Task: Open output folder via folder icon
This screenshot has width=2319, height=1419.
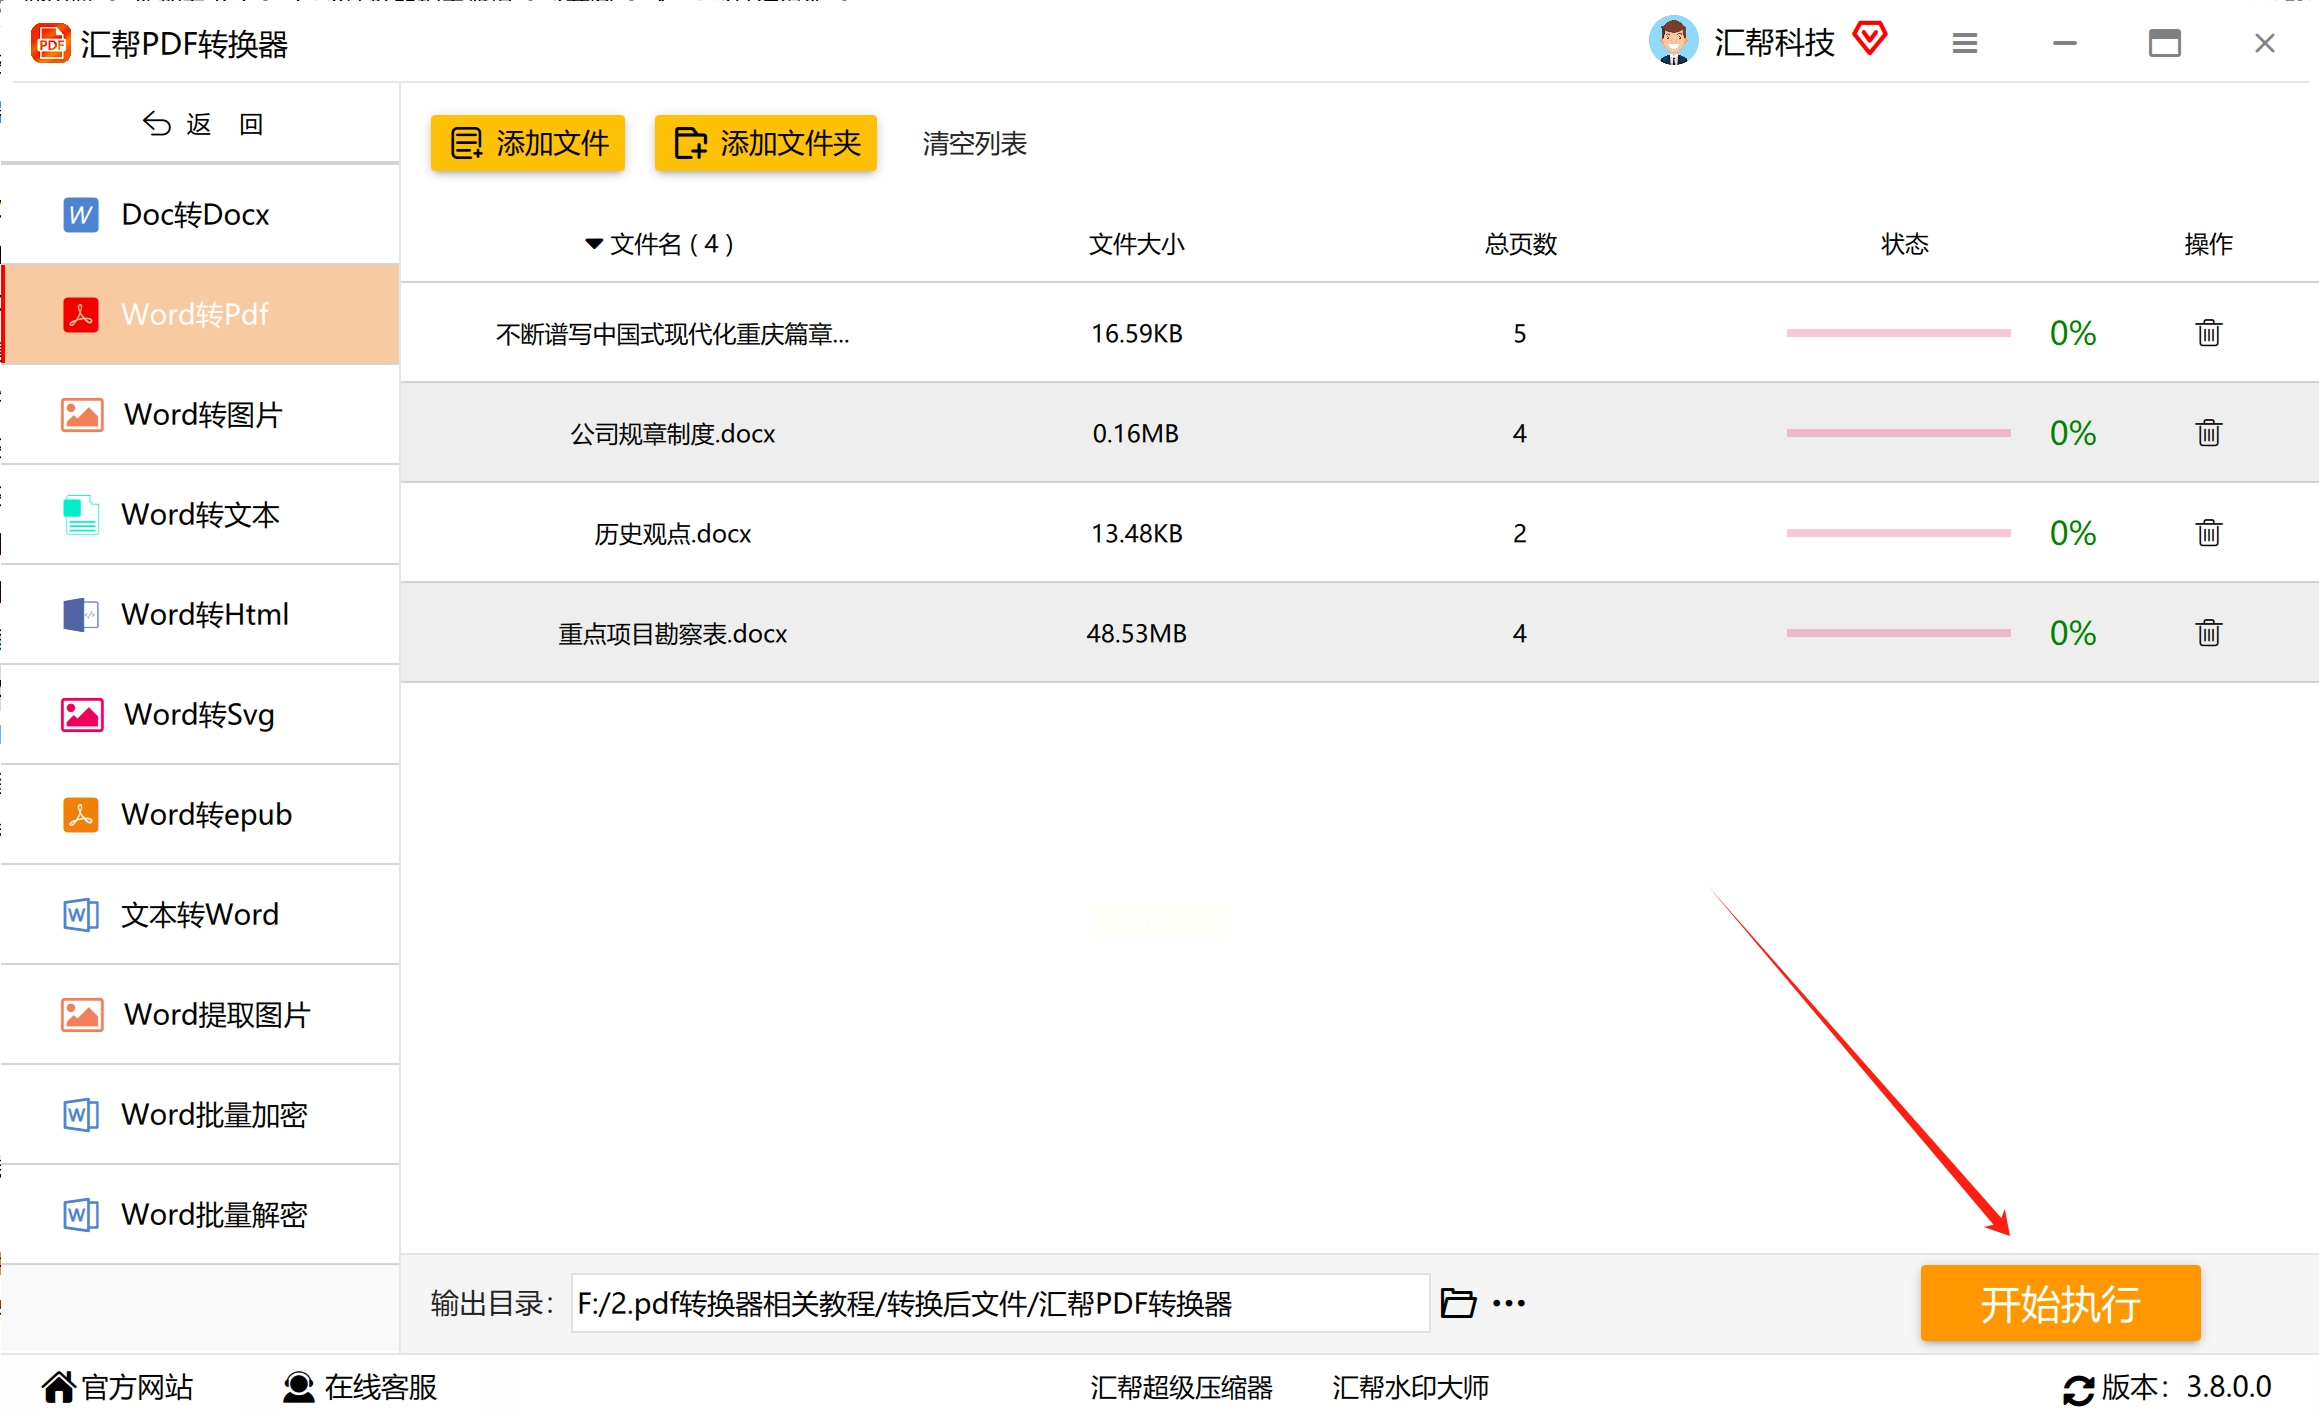Action: click(x=1458, y=1303)
